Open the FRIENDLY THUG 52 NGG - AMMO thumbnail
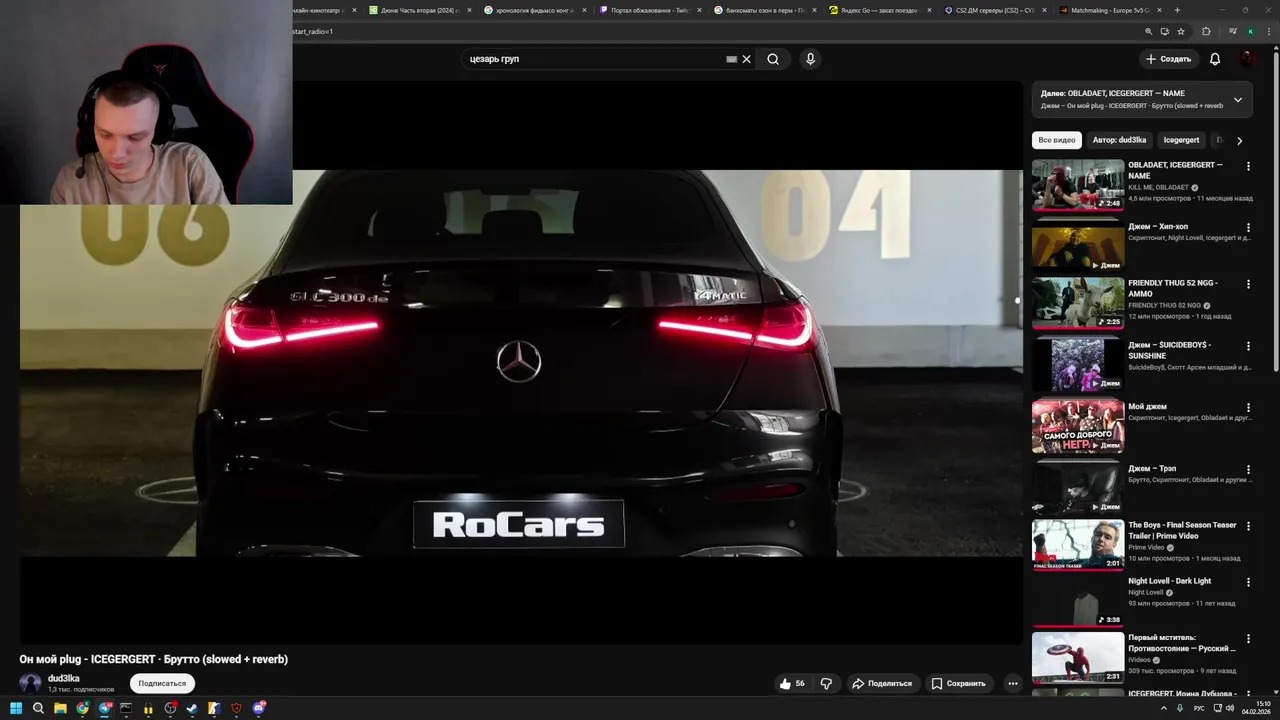 pyautogui.click(x=1078, y=303)
